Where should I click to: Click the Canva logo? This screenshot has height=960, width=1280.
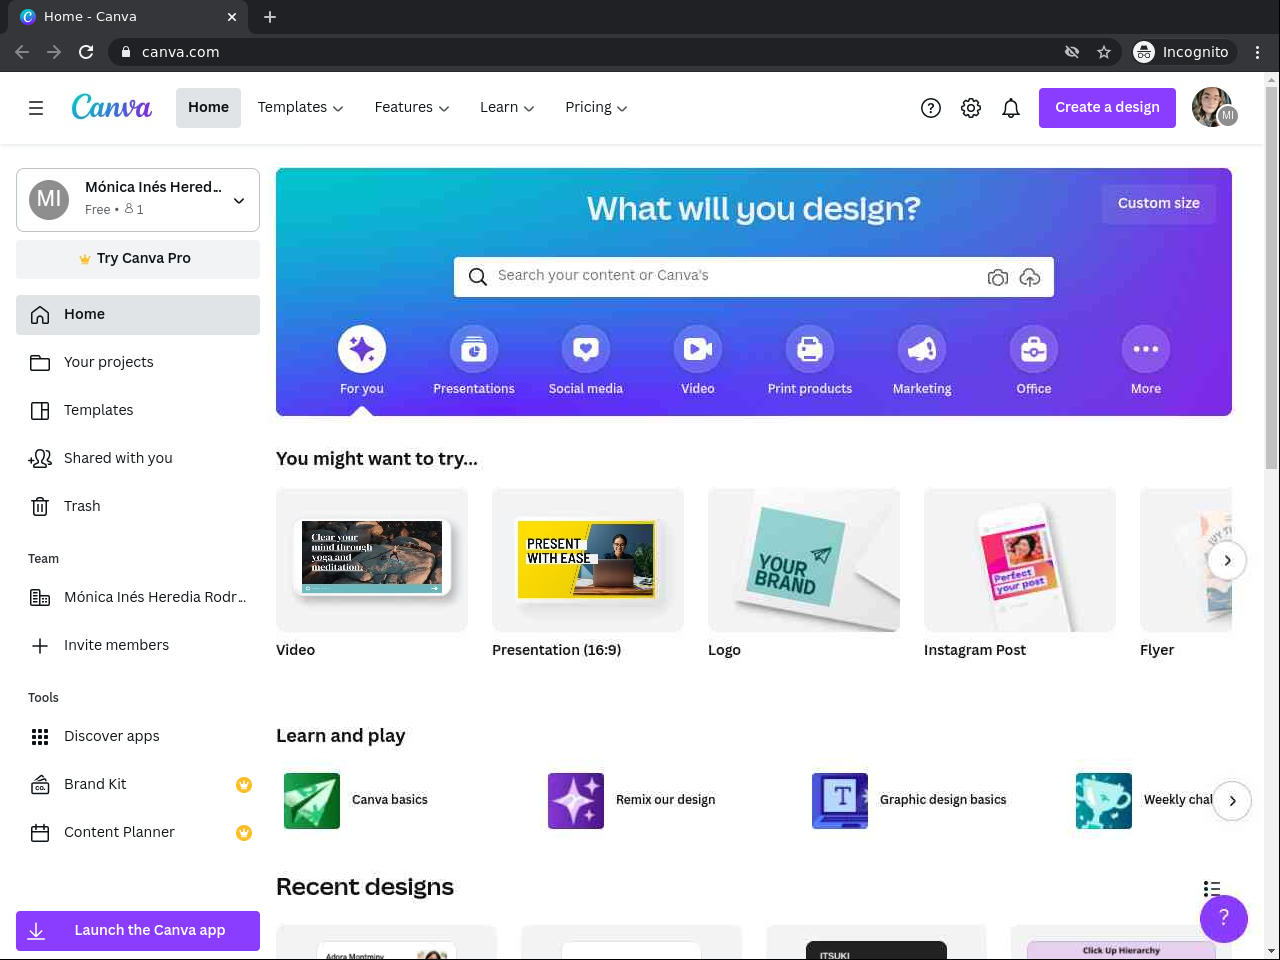[x=112, y=107]
